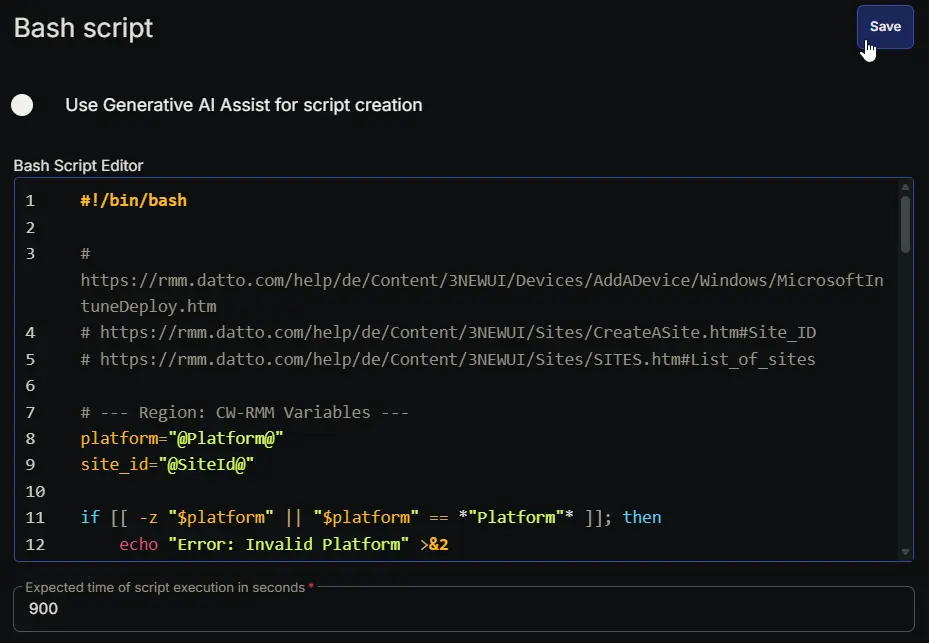929x643 pixels.
Task: Click the scroll down arrow in the editor
Action: point(906,552)
